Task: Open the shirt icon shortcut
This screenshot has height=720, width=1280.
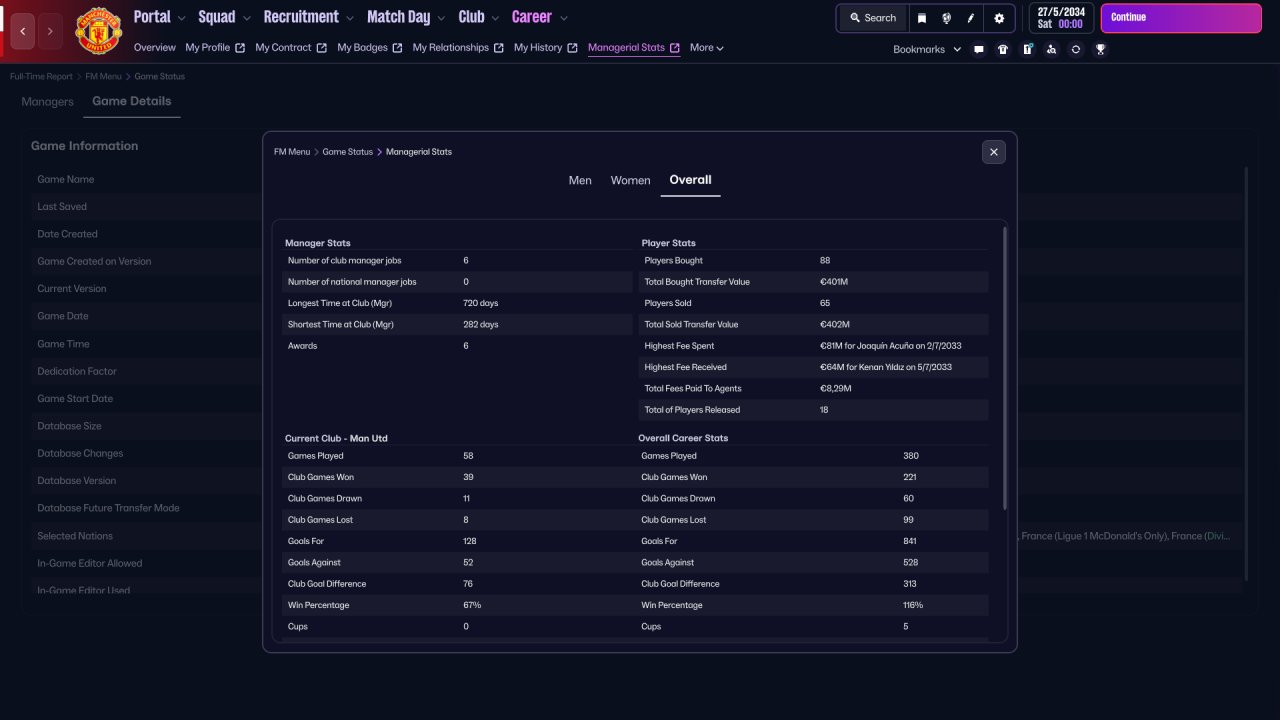Action: (1003, 49)
